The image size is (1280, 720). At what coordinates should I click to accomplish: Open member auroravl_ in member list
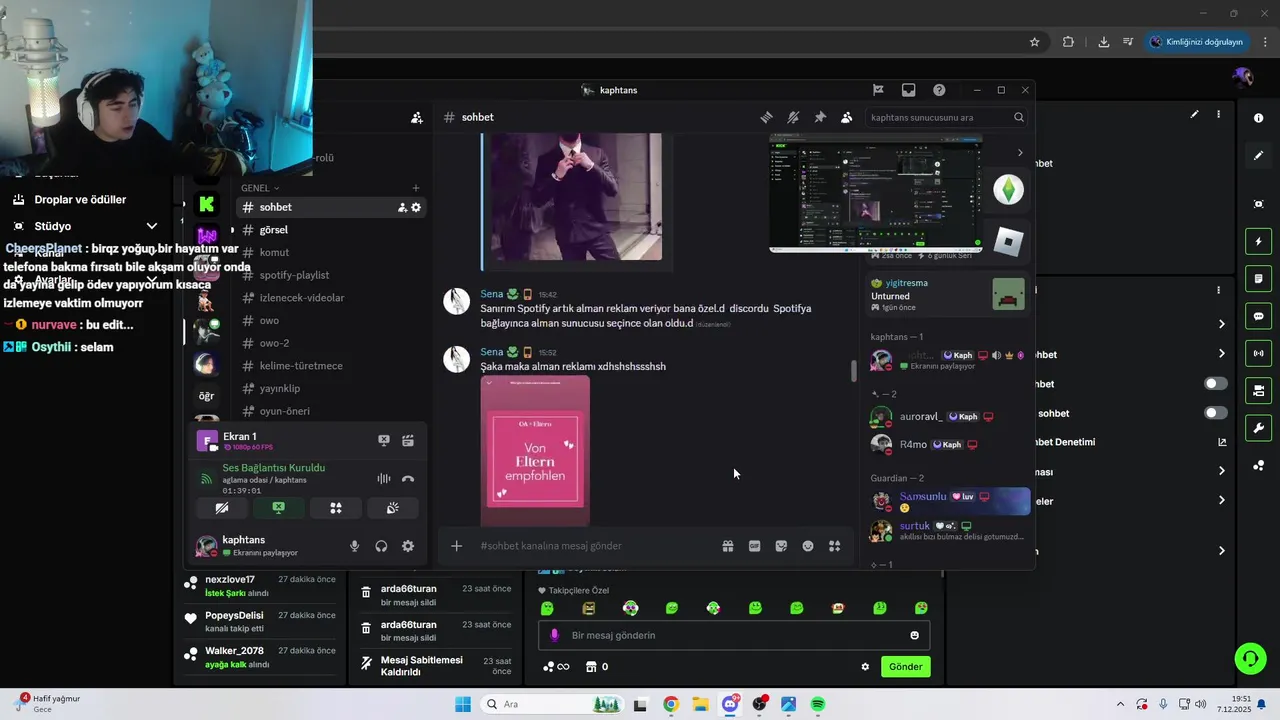[x=948, y=416]
